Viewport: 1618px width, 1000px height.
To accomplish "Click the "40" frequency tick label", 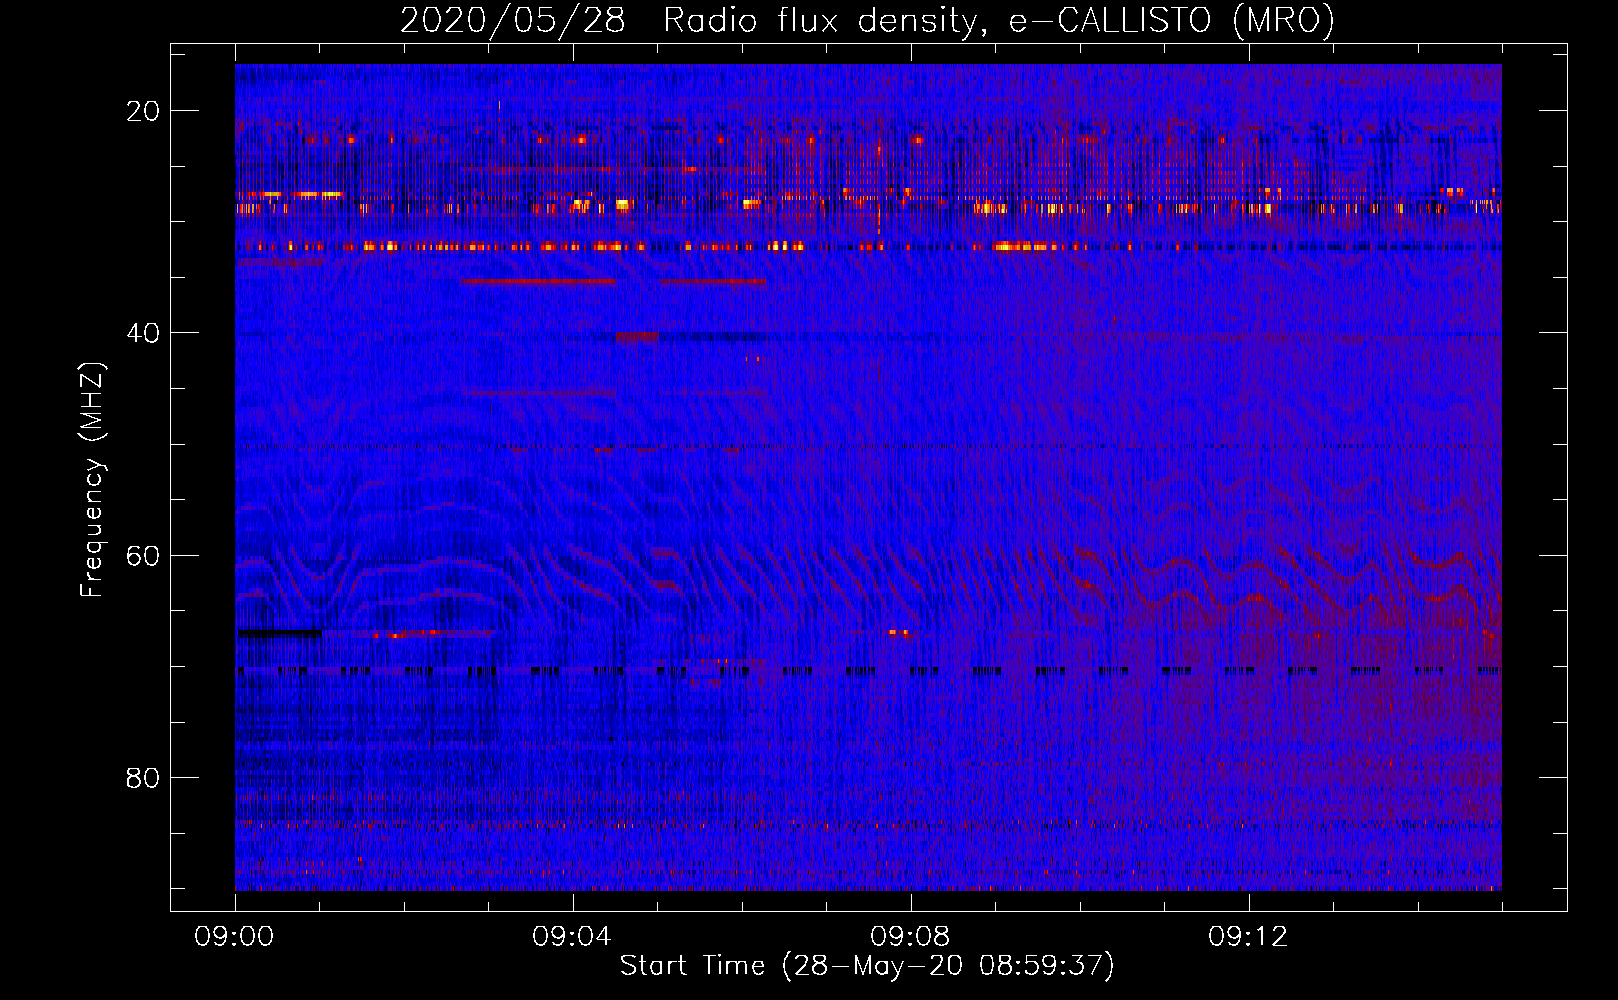I will 143,333.
